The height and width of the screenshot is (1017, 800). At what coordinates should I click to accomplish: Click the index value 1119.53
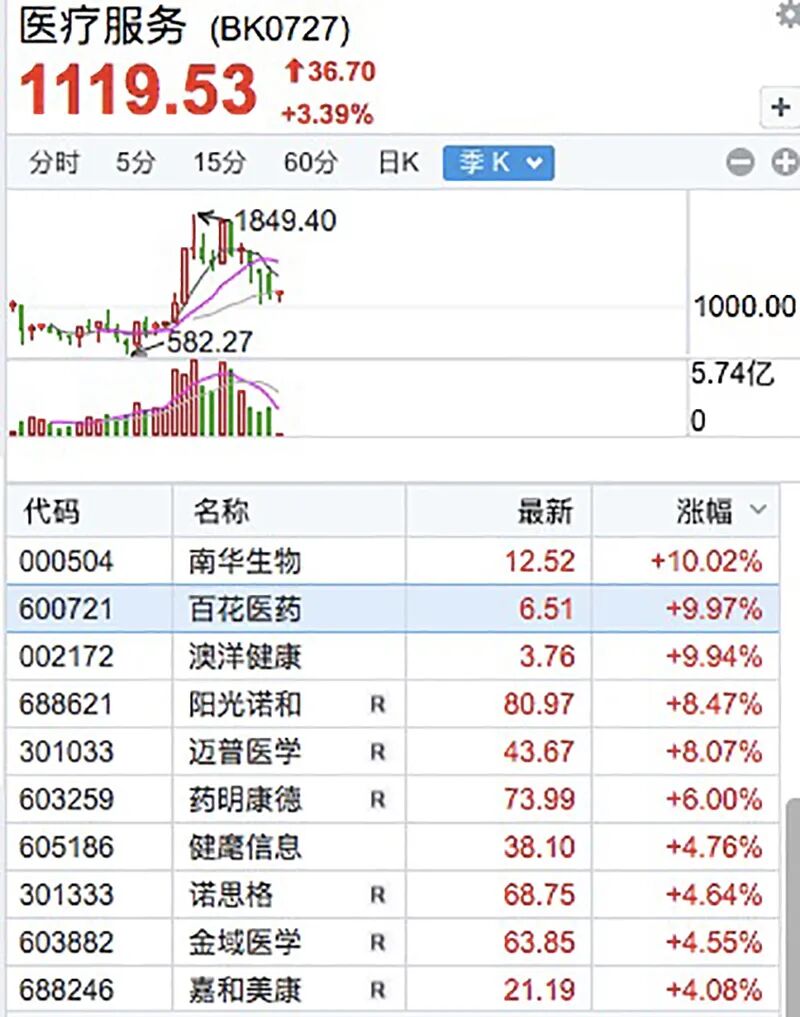point(138,90)
